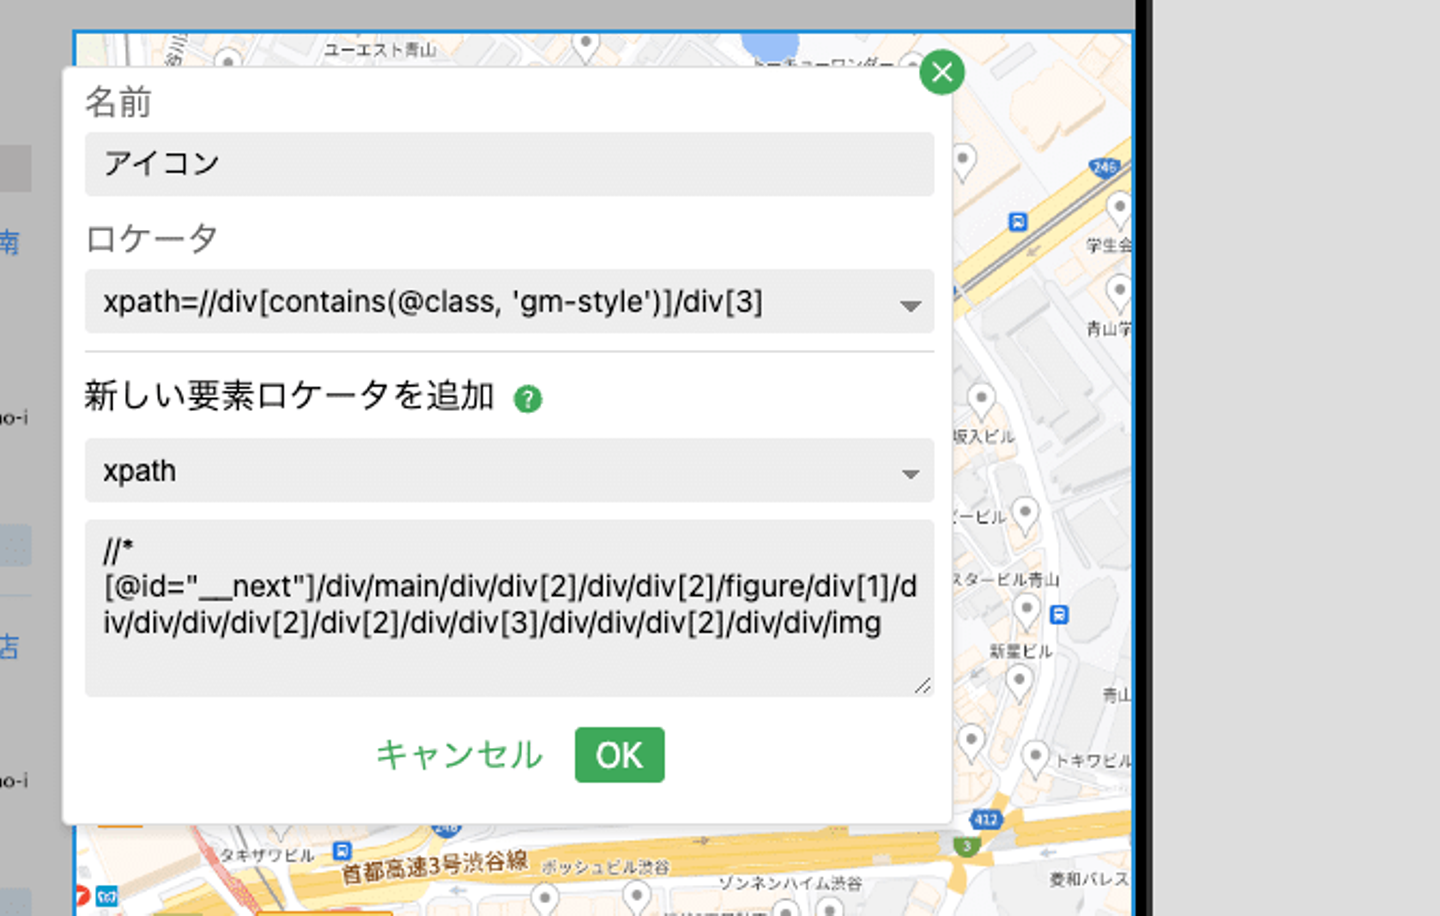Click the route 246 highway badge on map
1440x916 pixels.
pos(1104,168)
